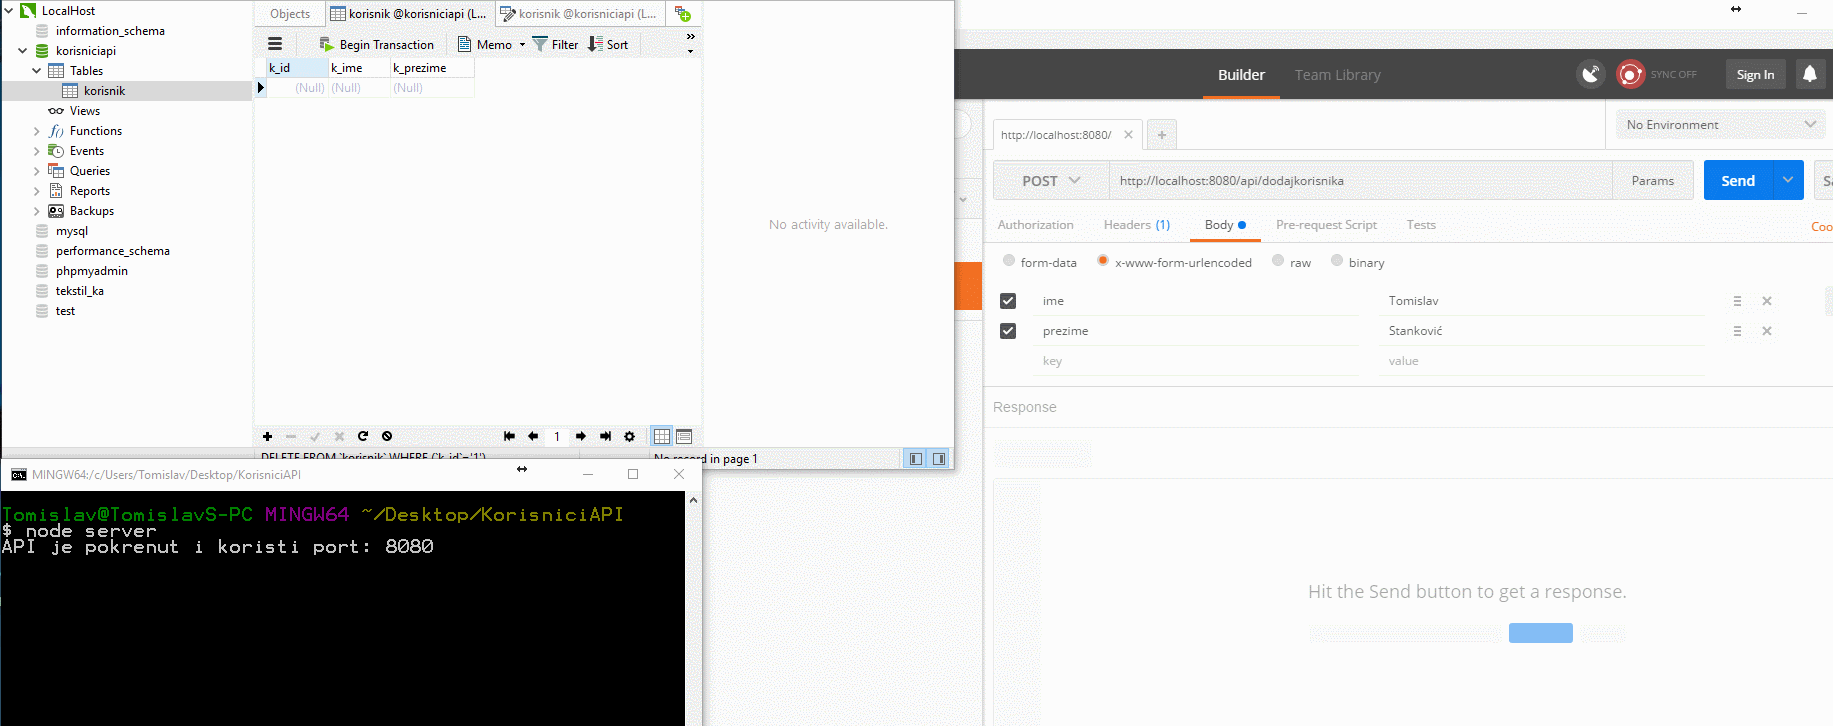The image size is (1833, 726).
Task: Click the terminal vertical scrollbar up arrow
Action: [x=693, y=500]
